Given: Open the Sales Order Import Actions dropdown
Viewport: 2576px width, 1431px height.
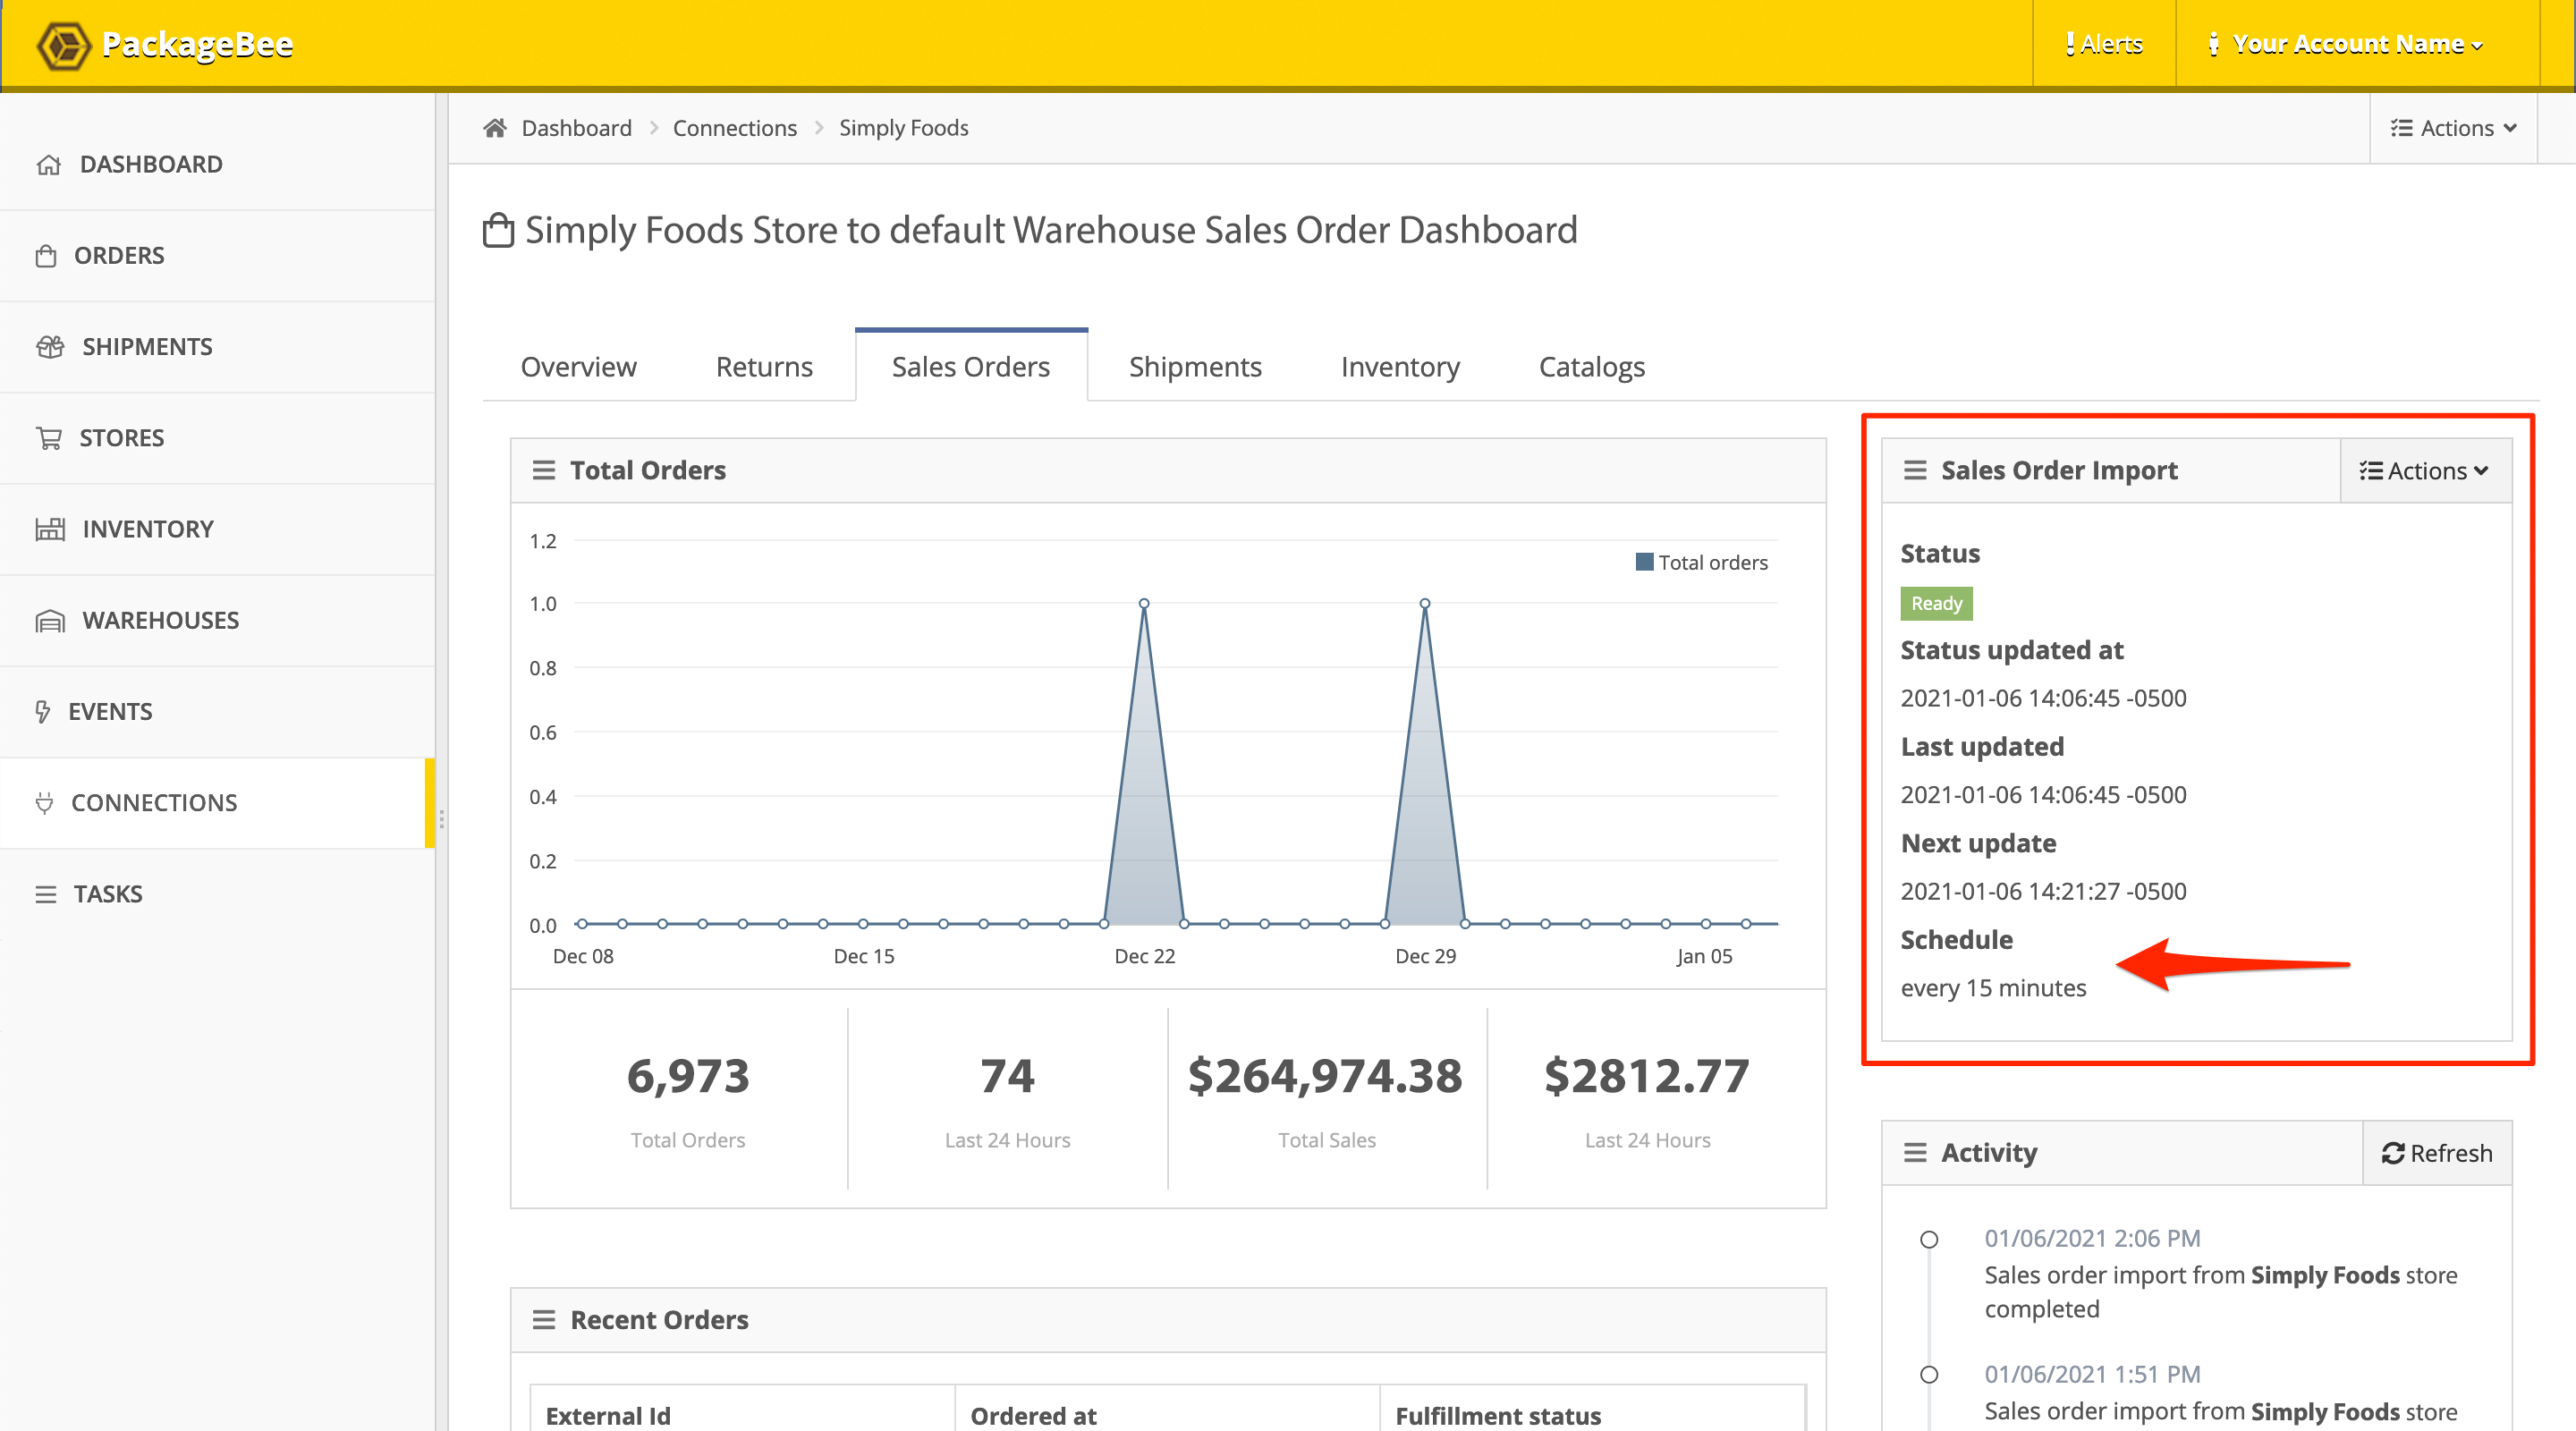Looking at the screenshot, I should (2425, 471).
